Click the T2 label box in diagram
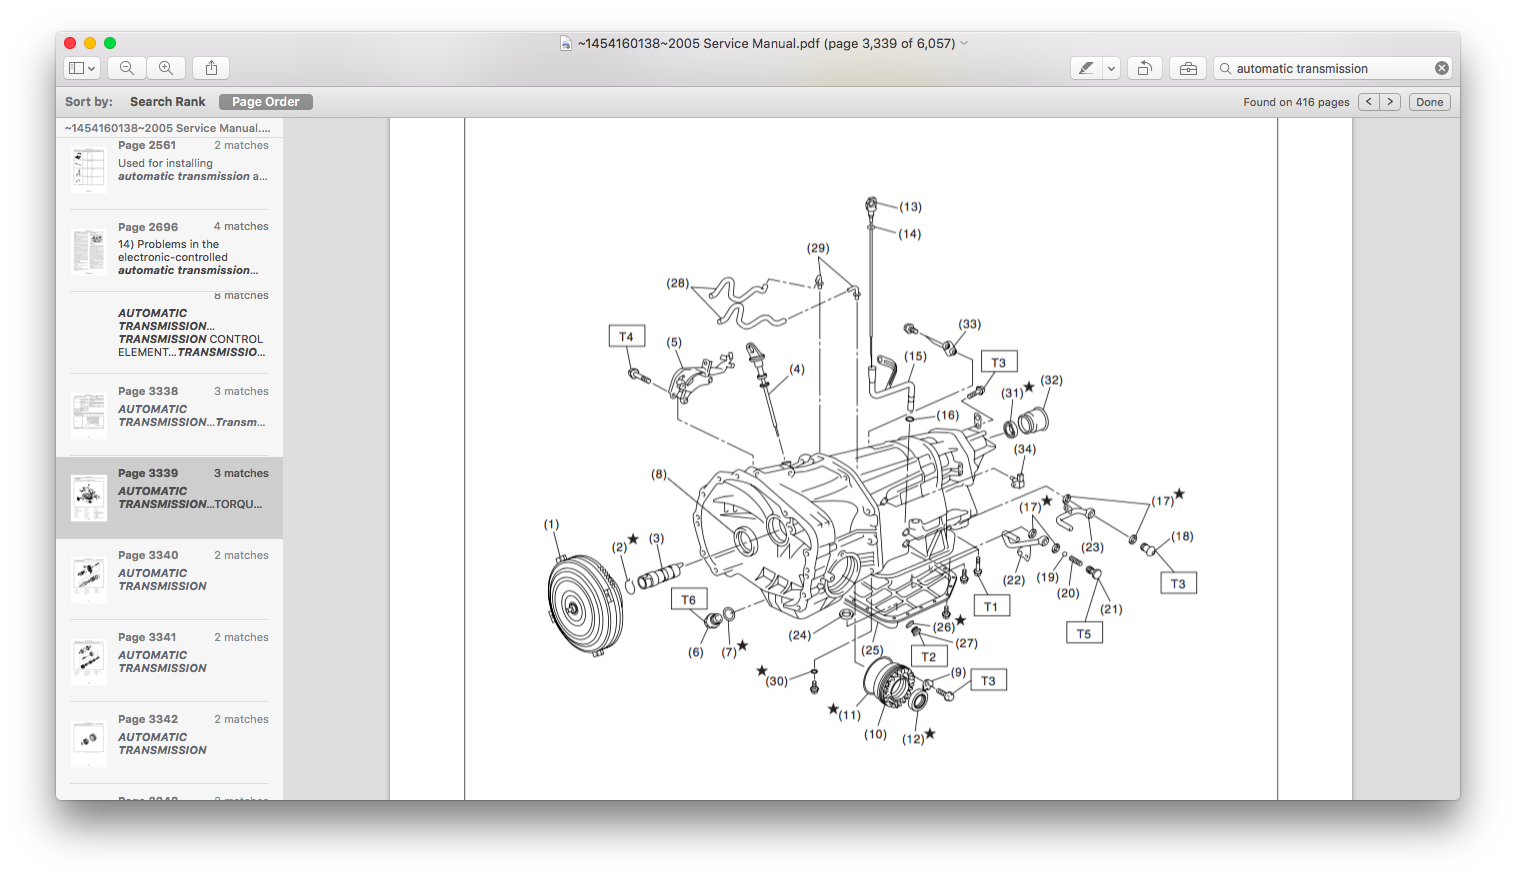Image resolution: width=1516 pixels, height=880 pixels. pos(929,657)
